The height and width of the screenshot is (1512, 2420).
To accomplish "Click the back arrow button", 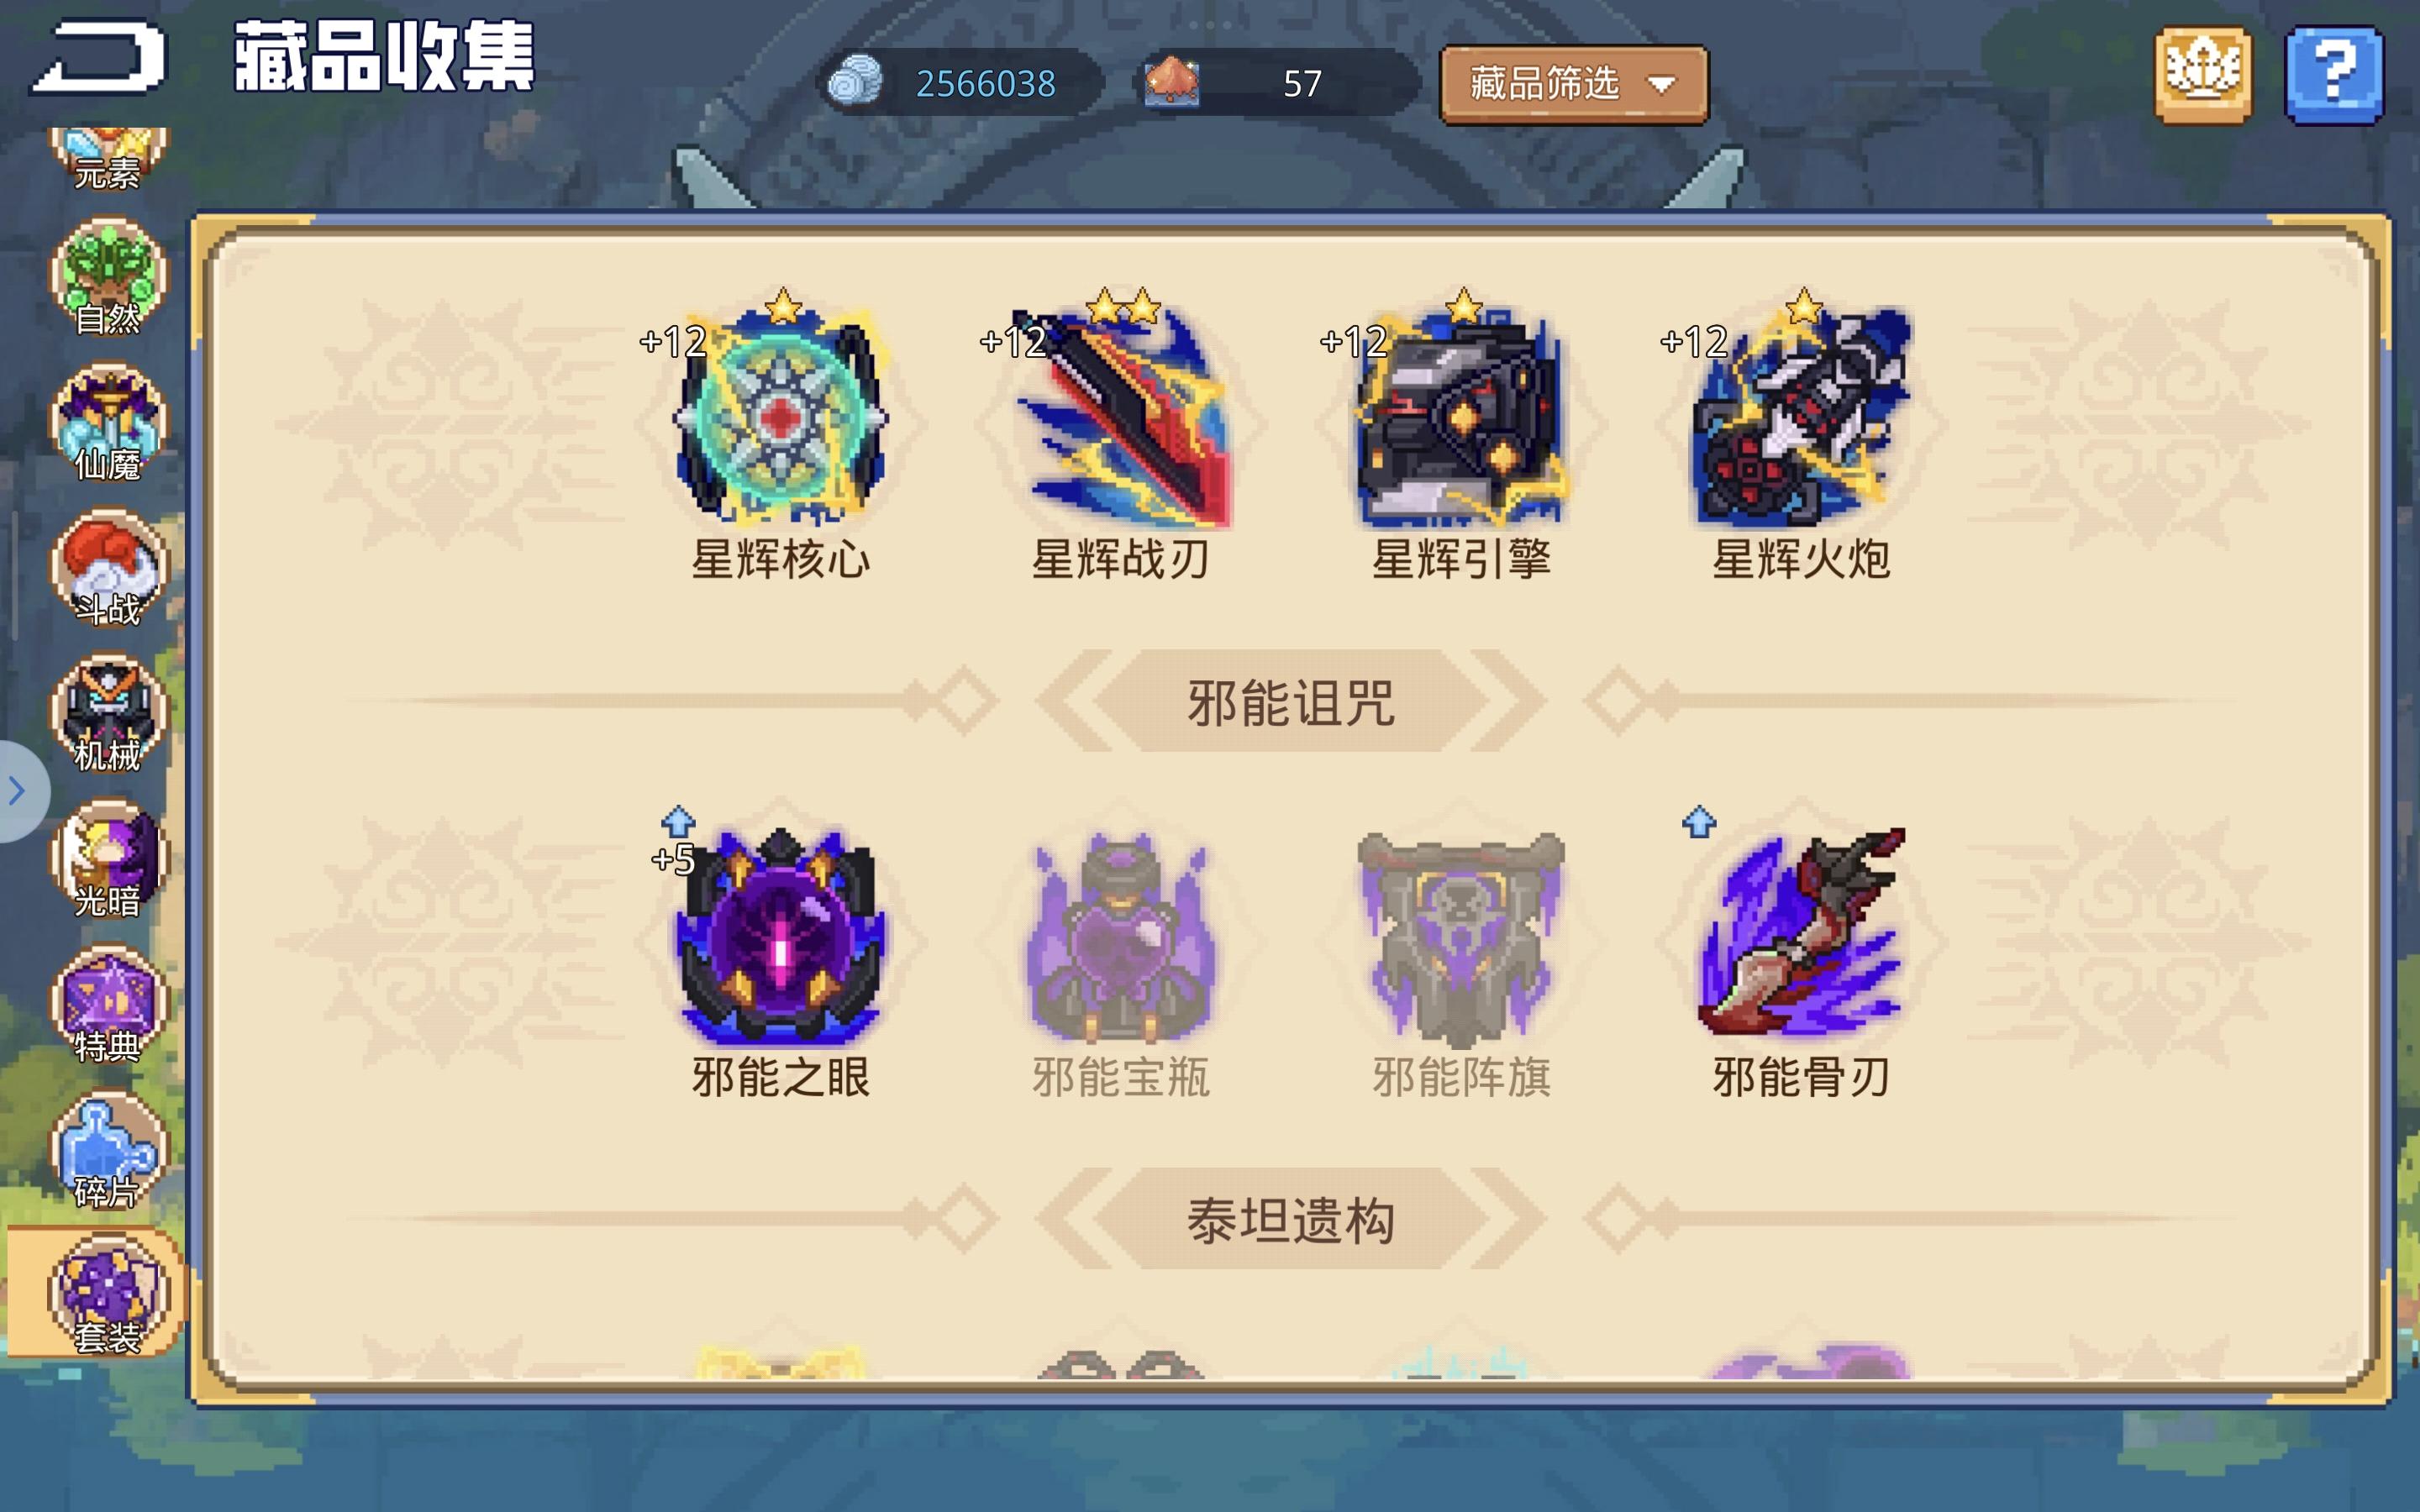I will tap(98, 57).
